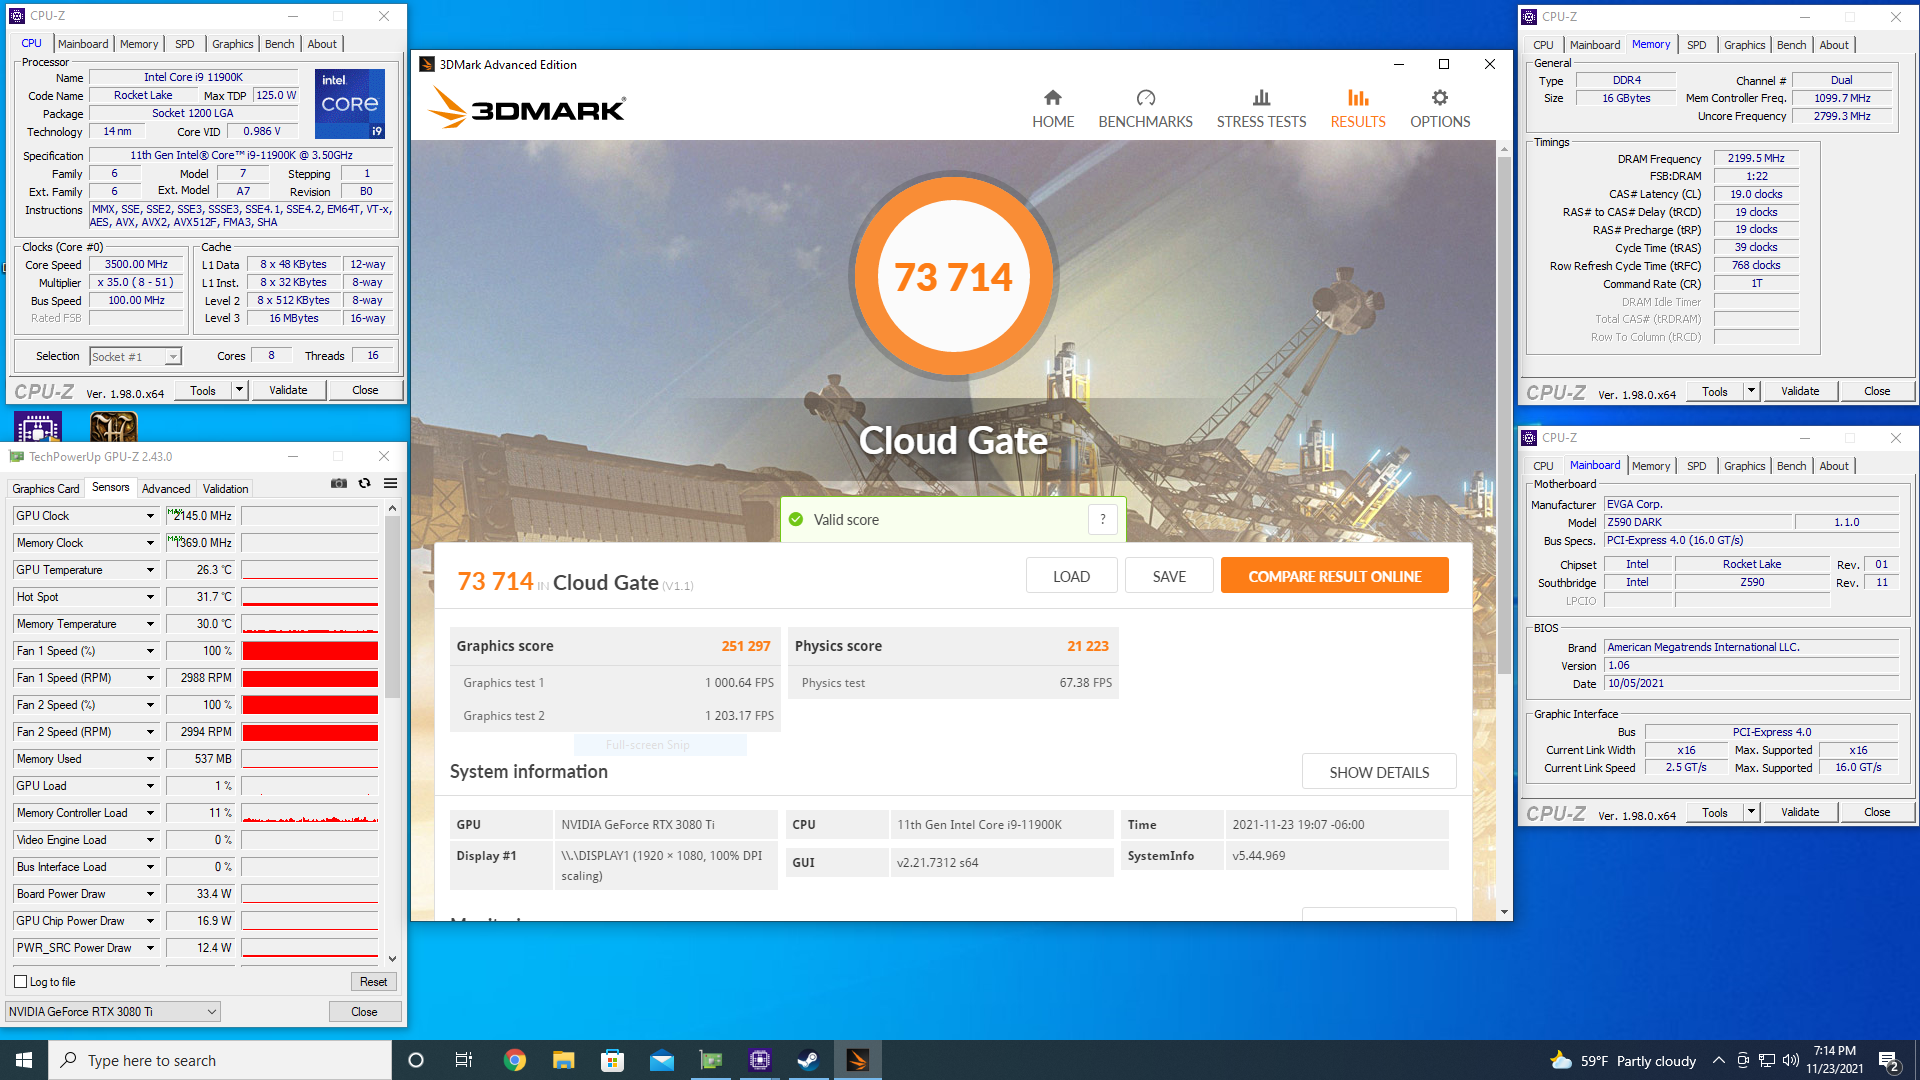This screenshot has width=1920, height=1080.
Task: Click the SAVE button in 3DMark
Action: 1169,576
